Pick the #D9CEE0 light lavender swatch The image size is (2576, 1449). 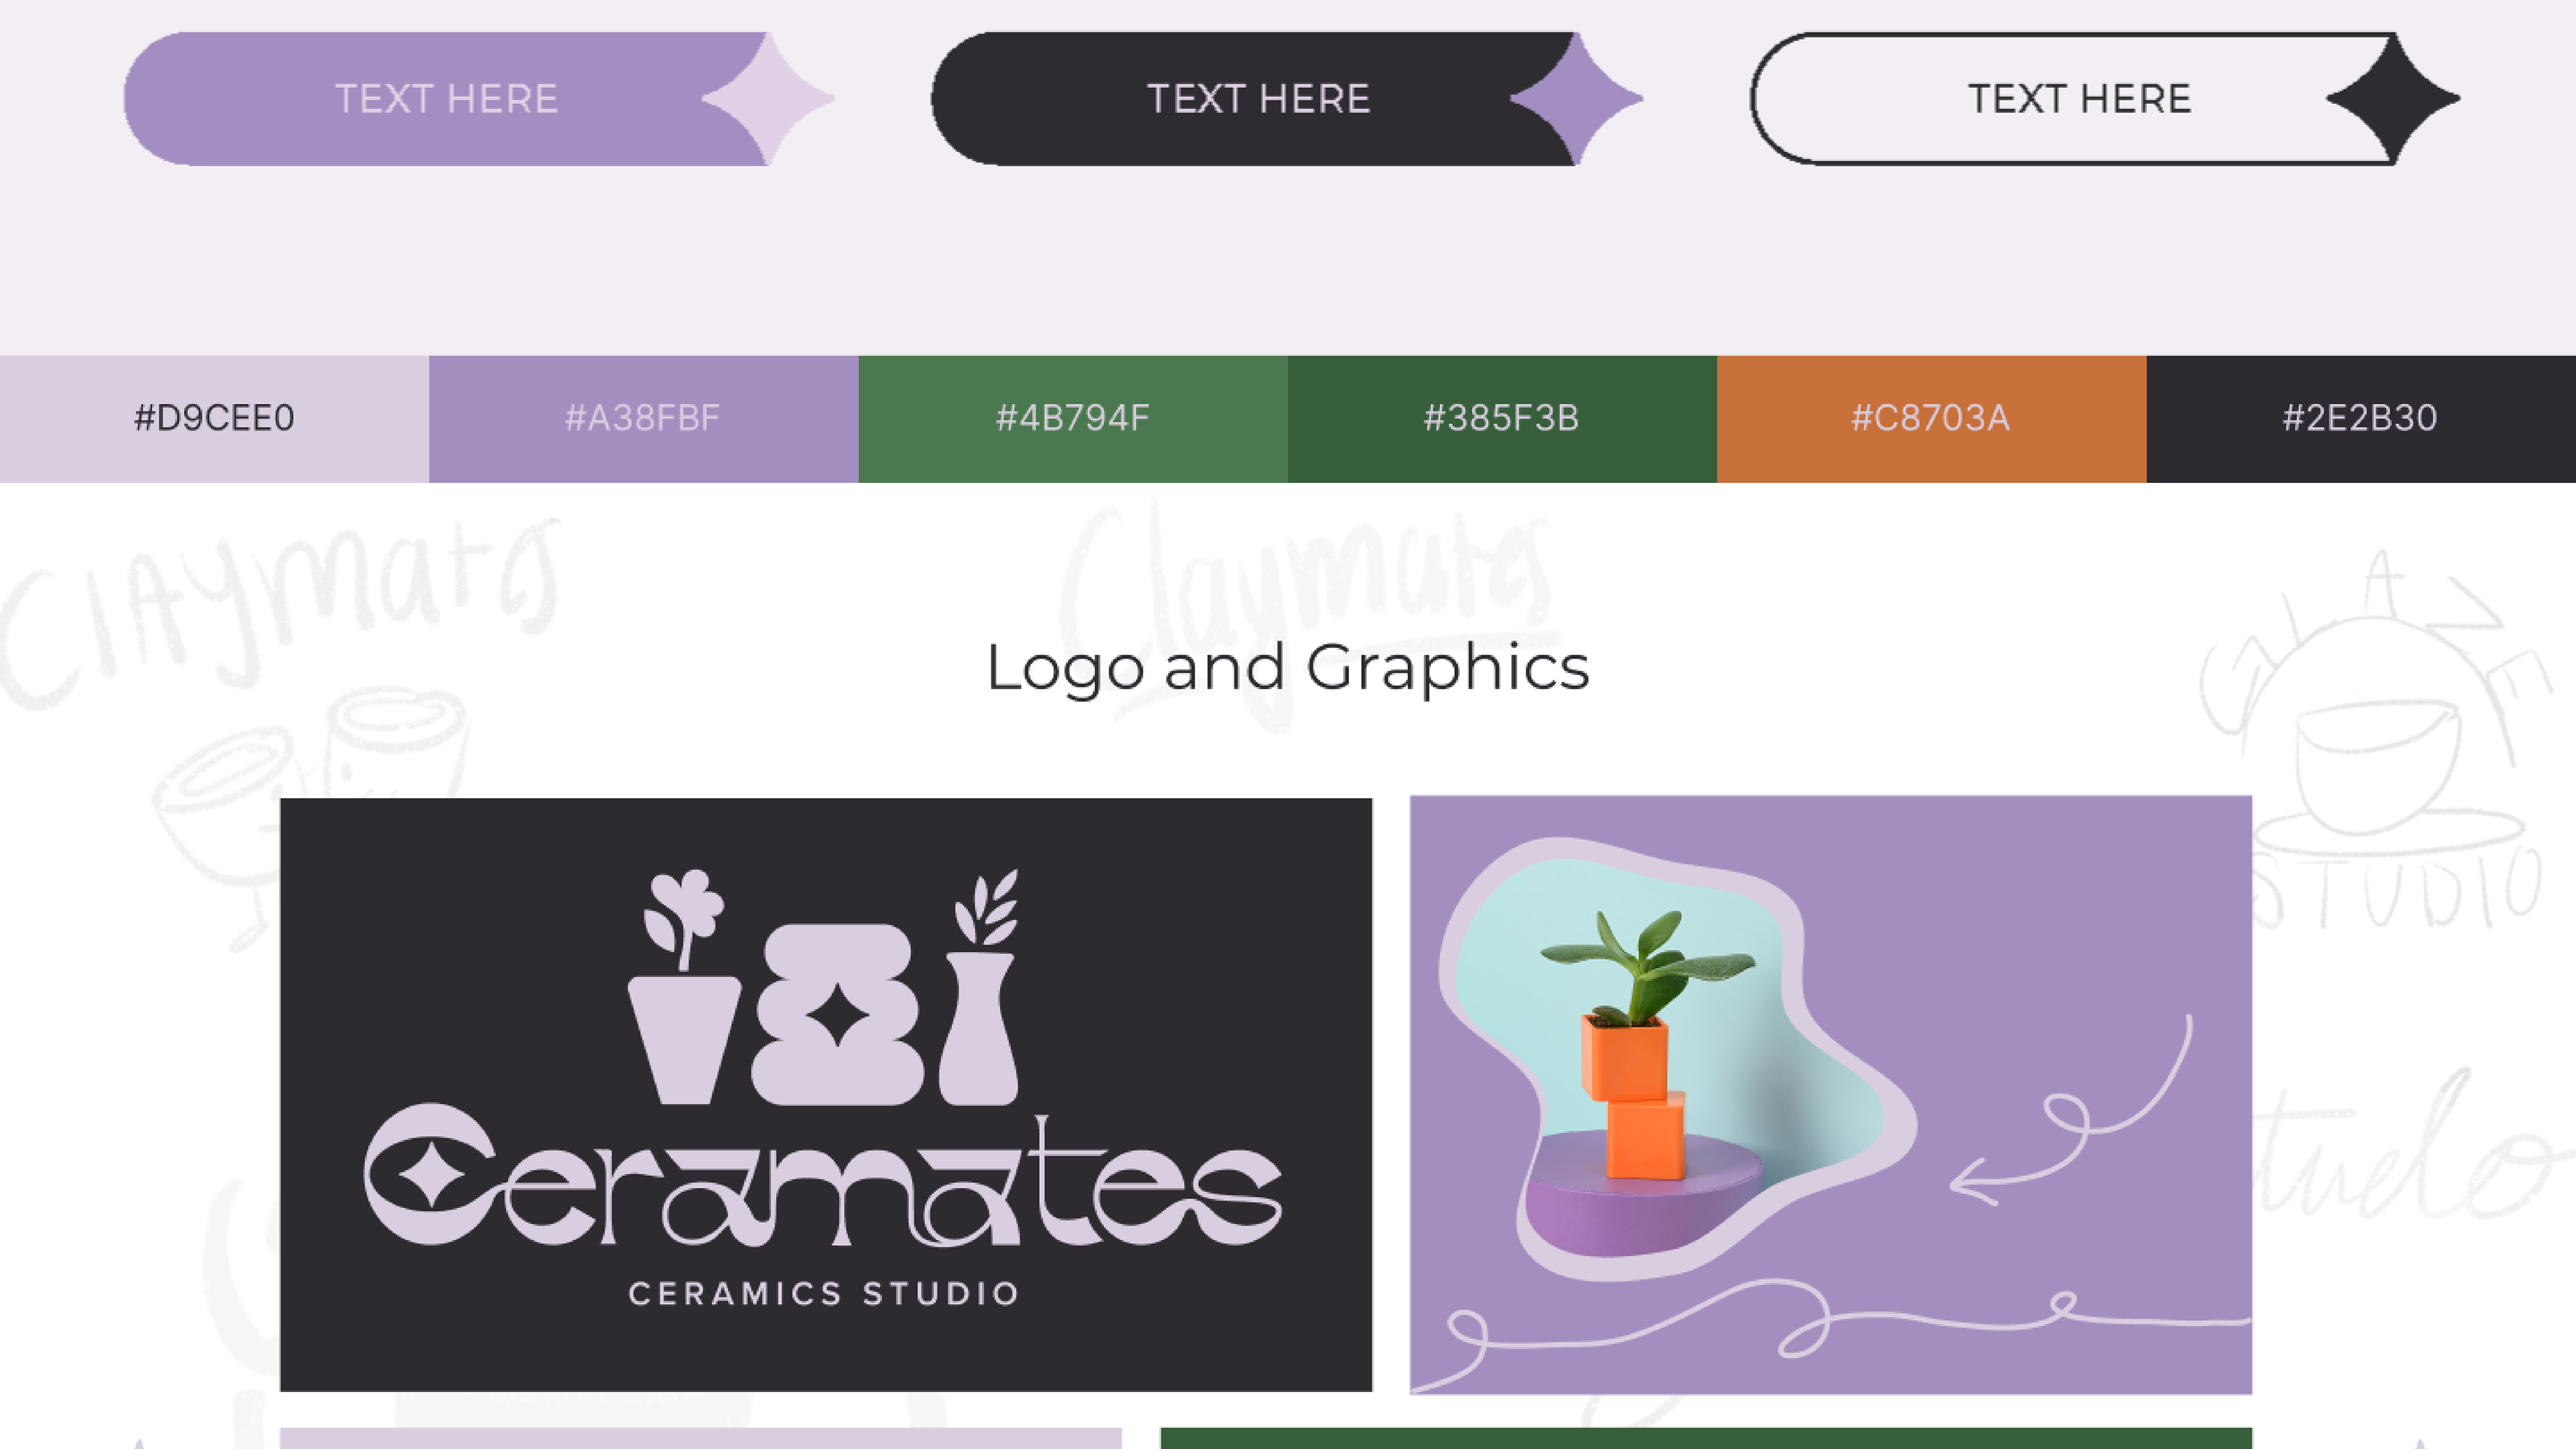pyautogui.click(x=214, y=418)
